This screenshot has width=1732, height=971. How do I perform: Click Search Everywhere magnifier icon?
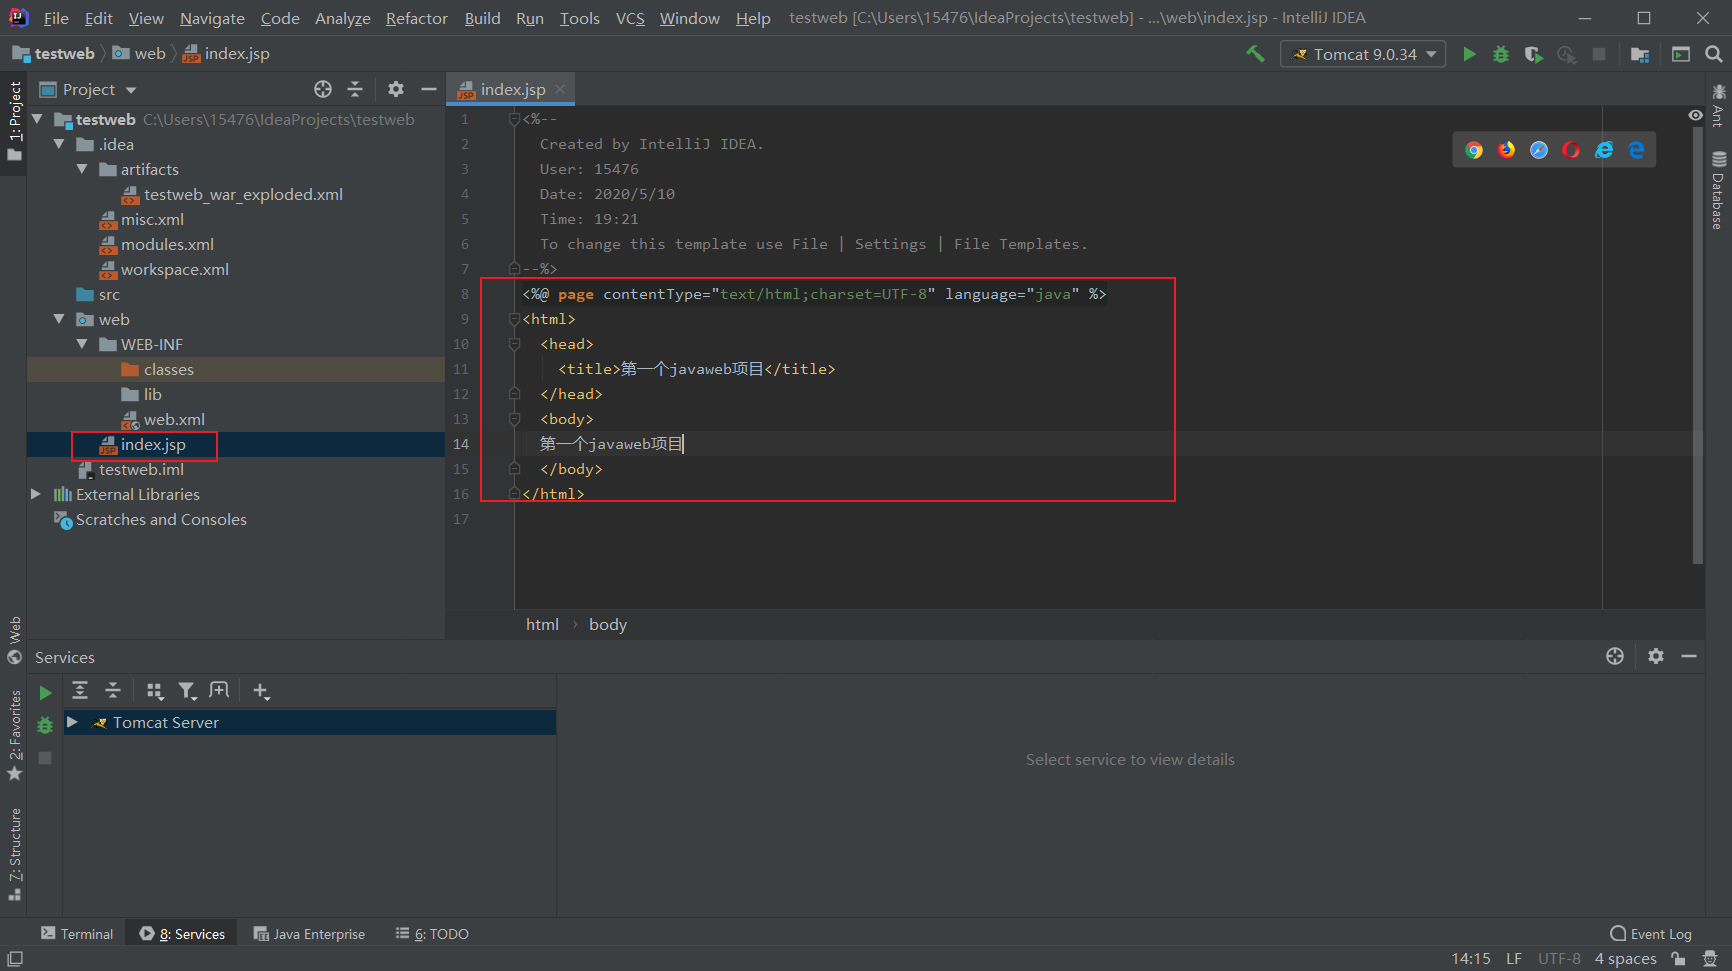[x=1714, y=54]
